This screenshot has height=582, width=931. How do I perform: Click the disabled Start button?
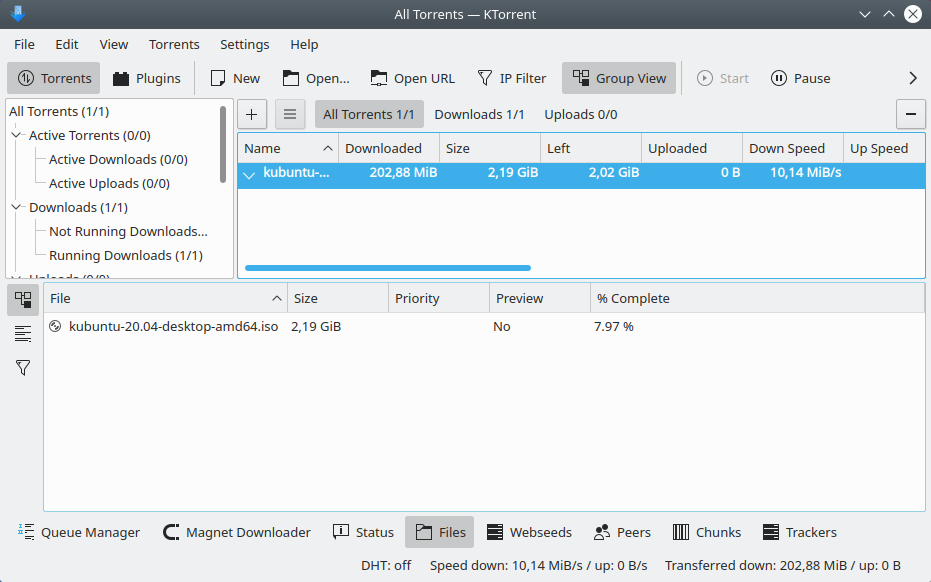click(x=723, y=78)
